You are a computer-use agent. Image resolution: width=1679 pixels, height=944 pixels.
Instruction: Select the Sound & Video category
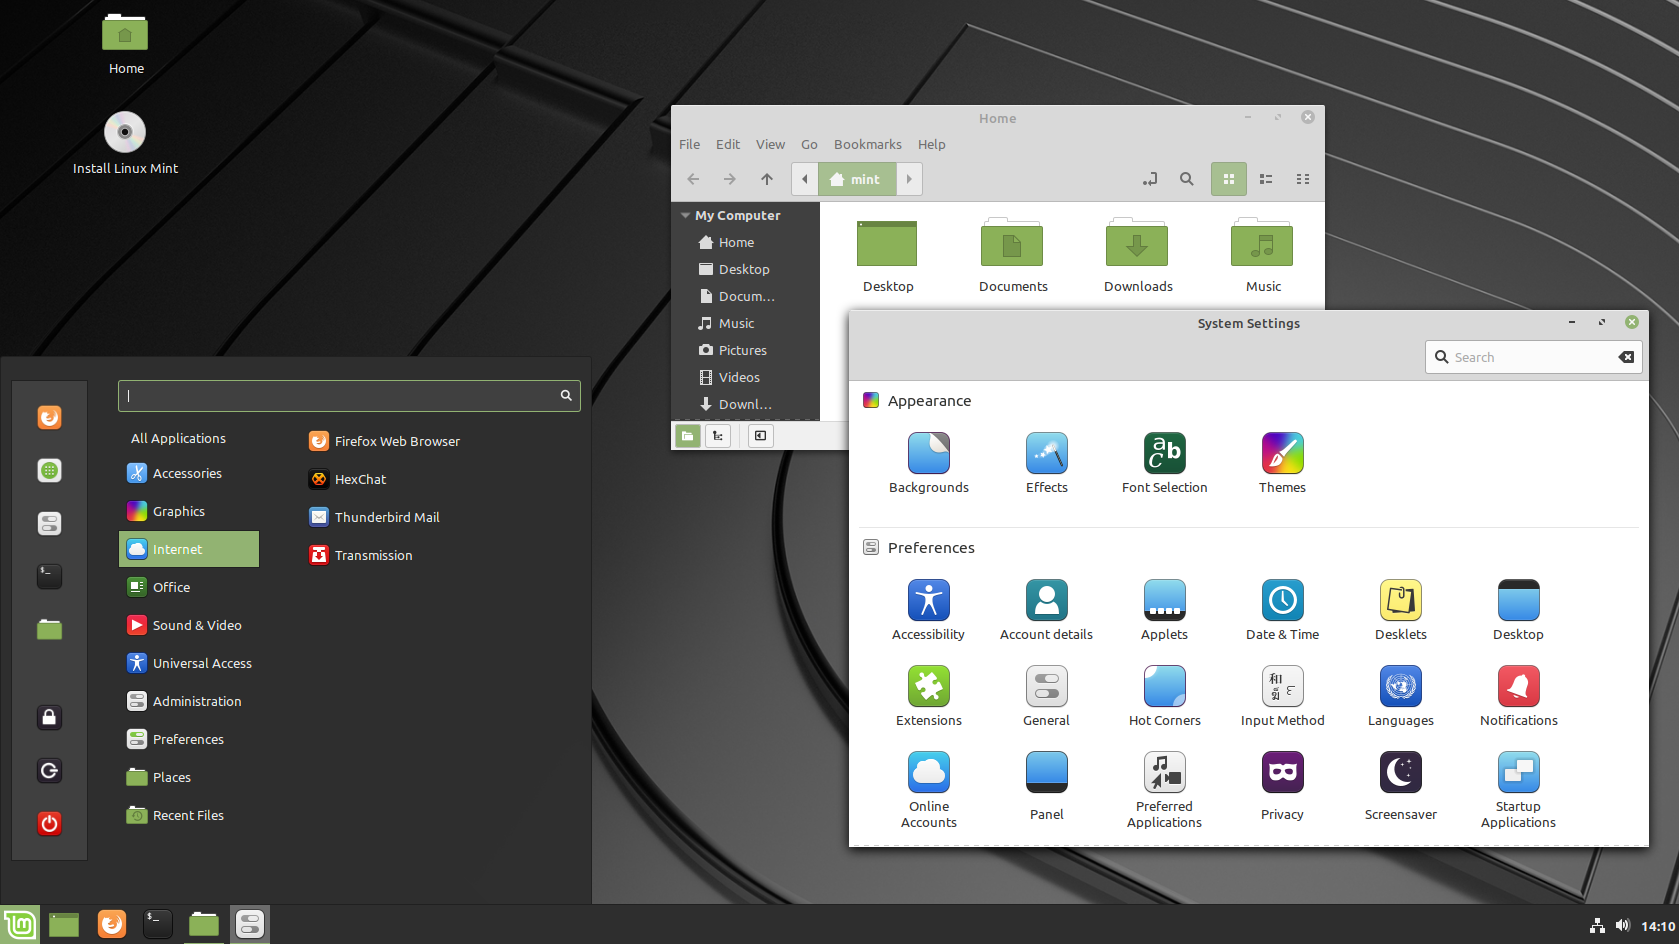tap(189, 625)
